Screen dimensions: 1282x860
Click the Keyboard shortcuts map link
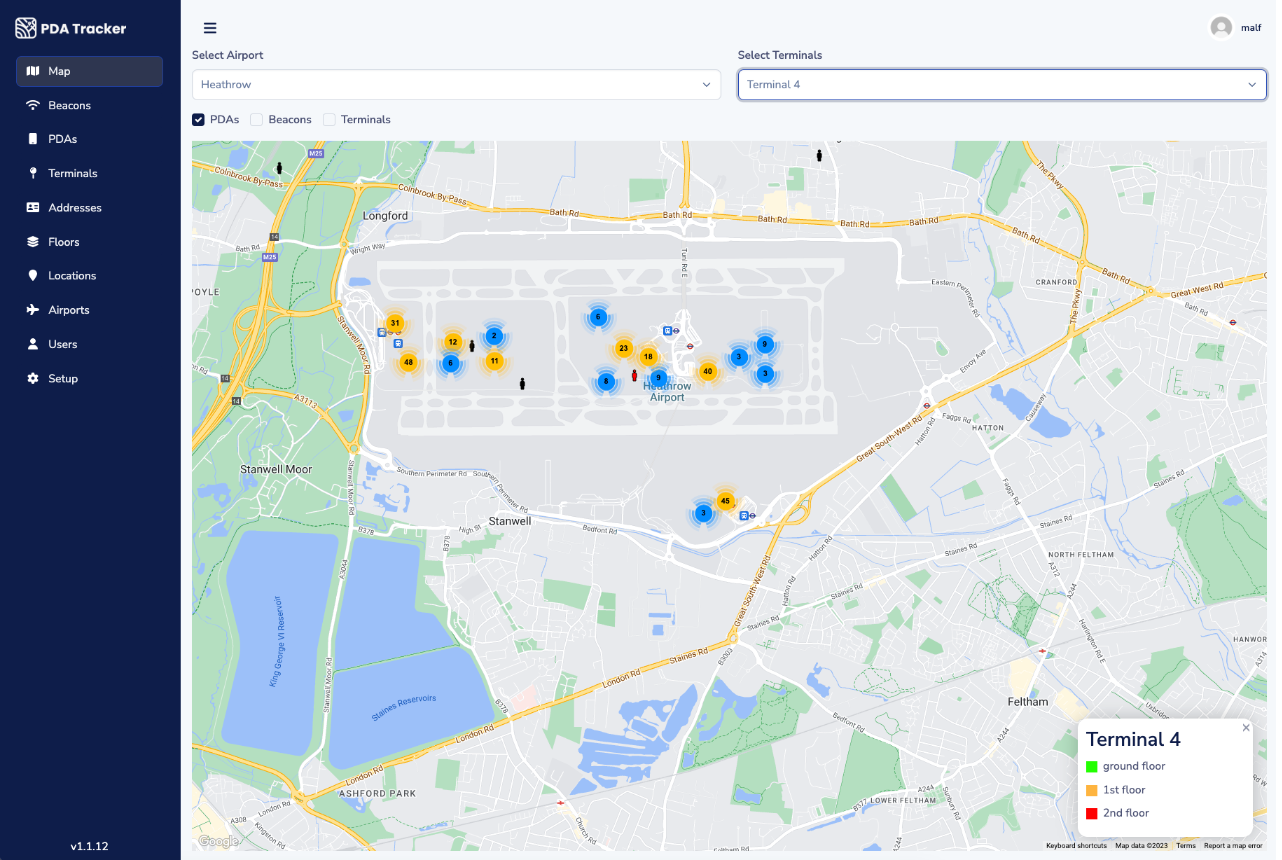point(1076,846)
